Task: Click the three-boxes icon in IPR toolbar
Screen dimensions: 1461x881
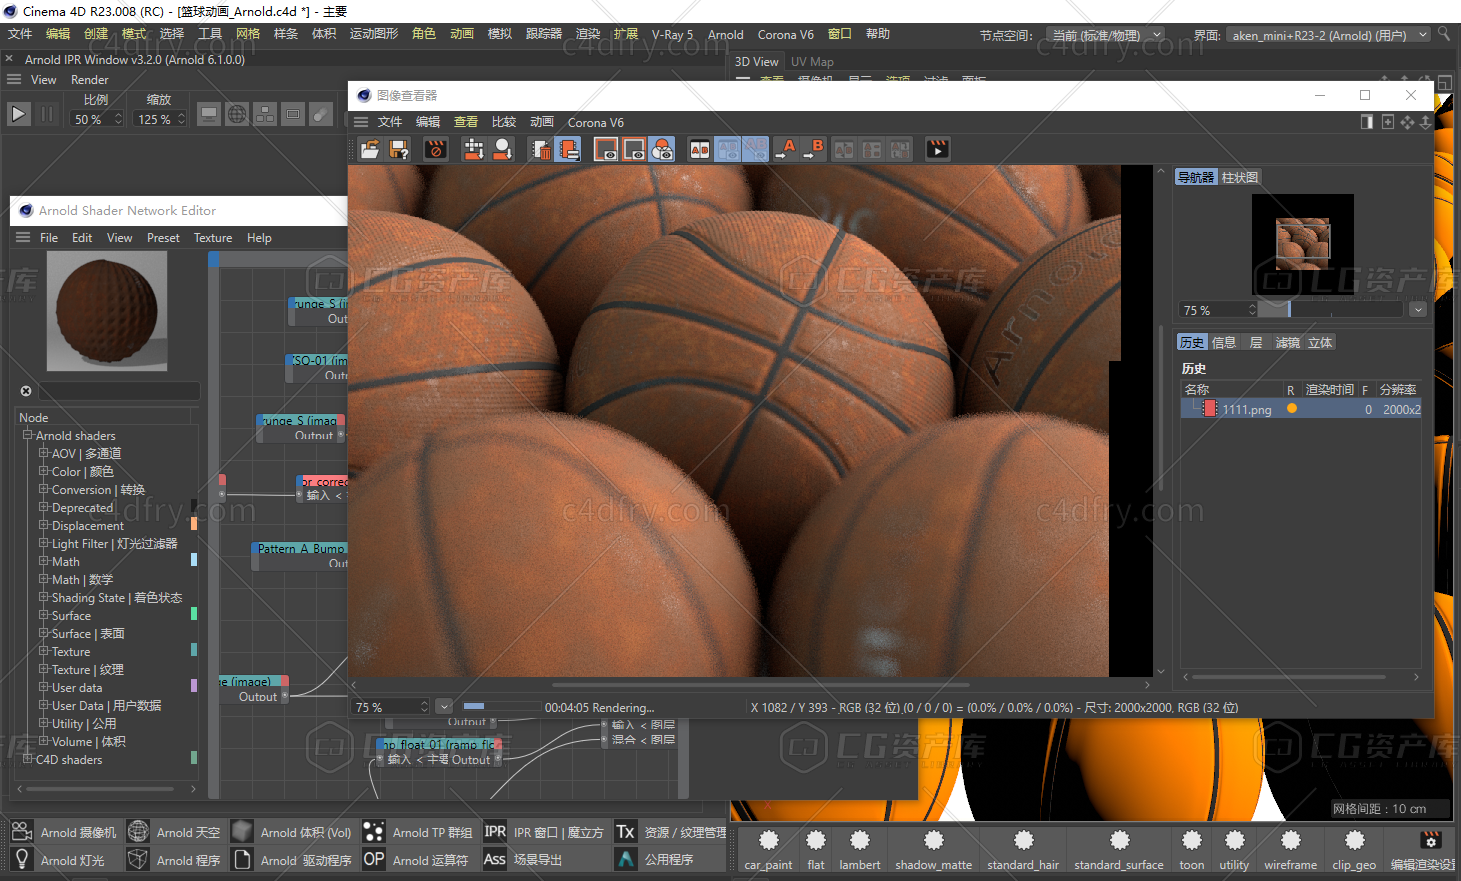Action: point(265,114)
